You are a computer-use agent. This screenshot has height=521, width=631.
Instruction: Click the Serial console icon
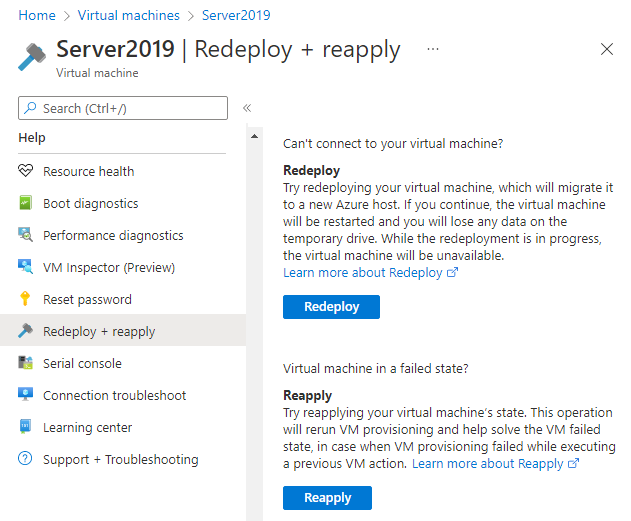[26, 363]
